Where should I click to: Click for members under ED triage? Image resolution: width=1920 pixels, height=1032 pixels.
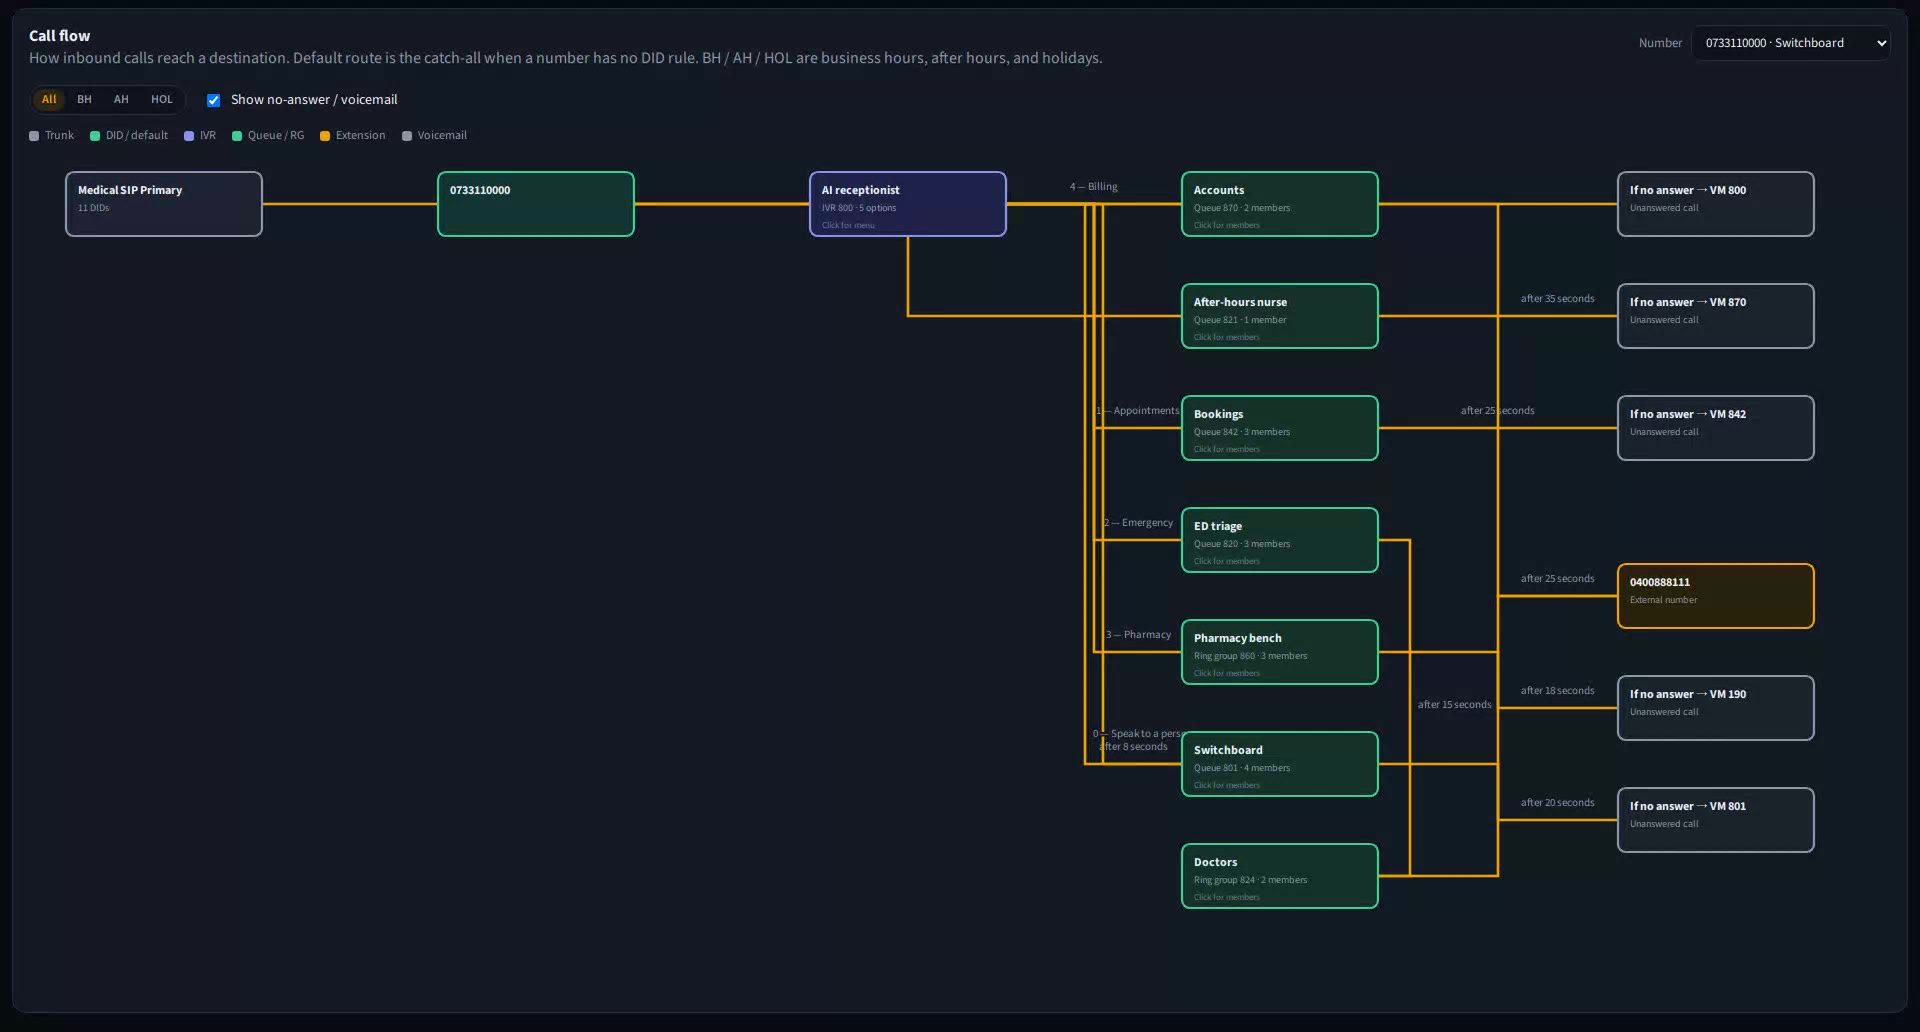tap(1227, 561)
